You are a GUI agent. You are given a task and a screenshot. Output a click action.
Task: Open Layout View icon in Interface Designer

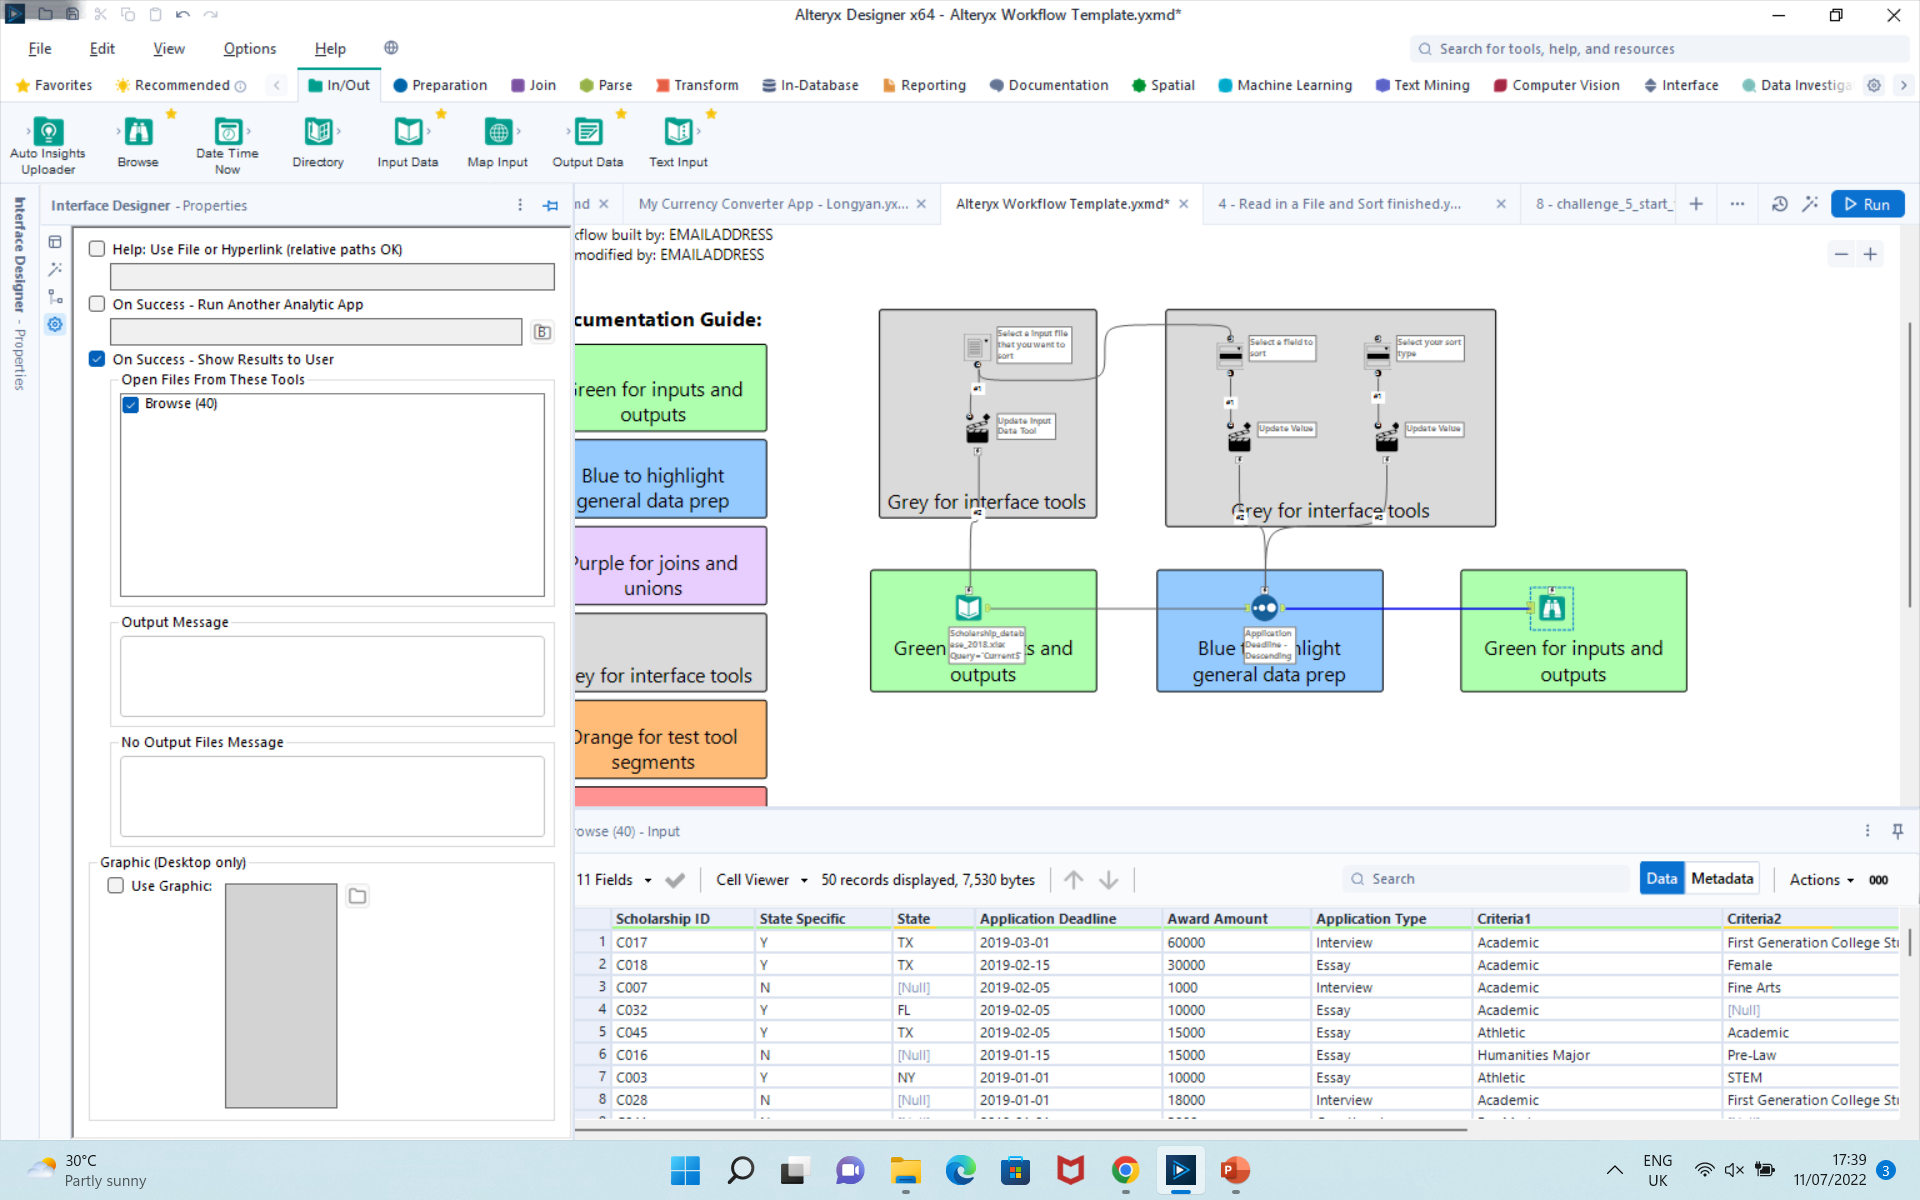55,242
